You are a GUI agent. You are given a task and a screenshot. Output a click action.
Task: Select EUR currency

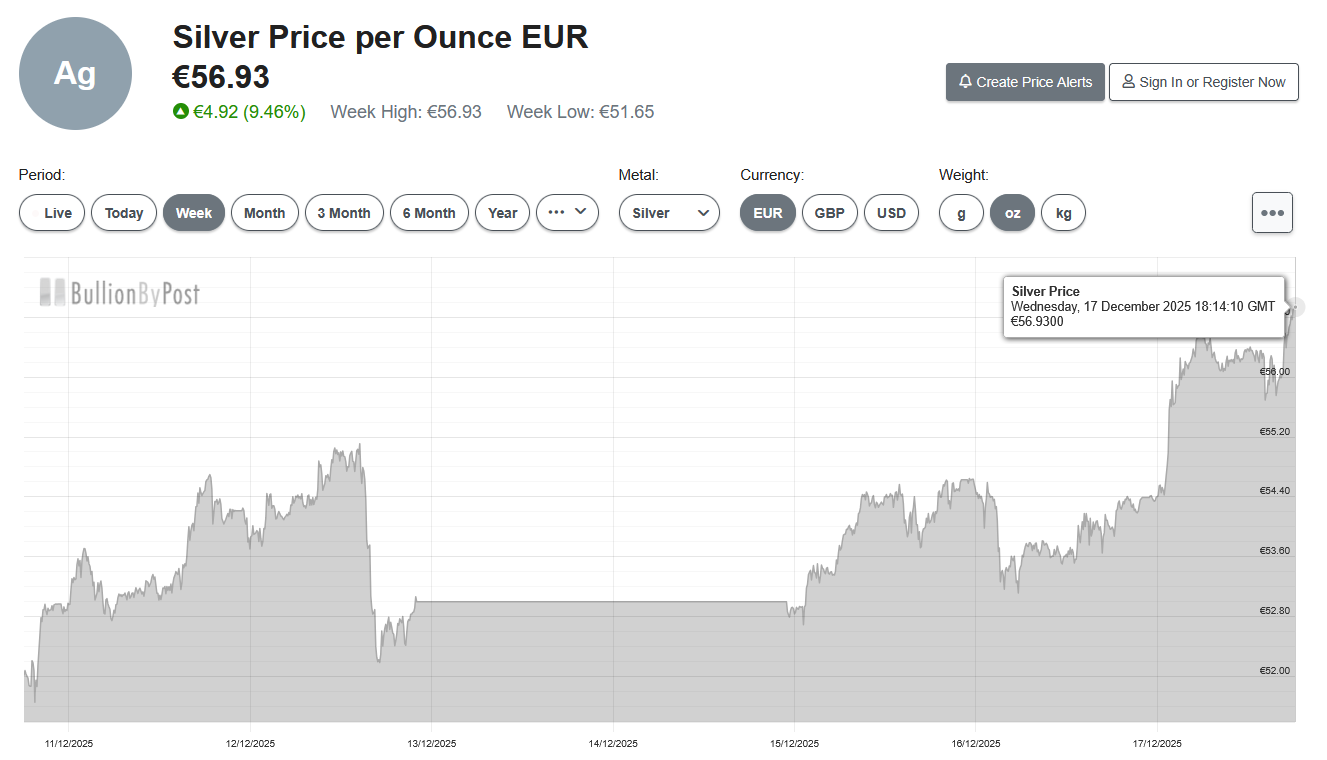tap(768, 213)
